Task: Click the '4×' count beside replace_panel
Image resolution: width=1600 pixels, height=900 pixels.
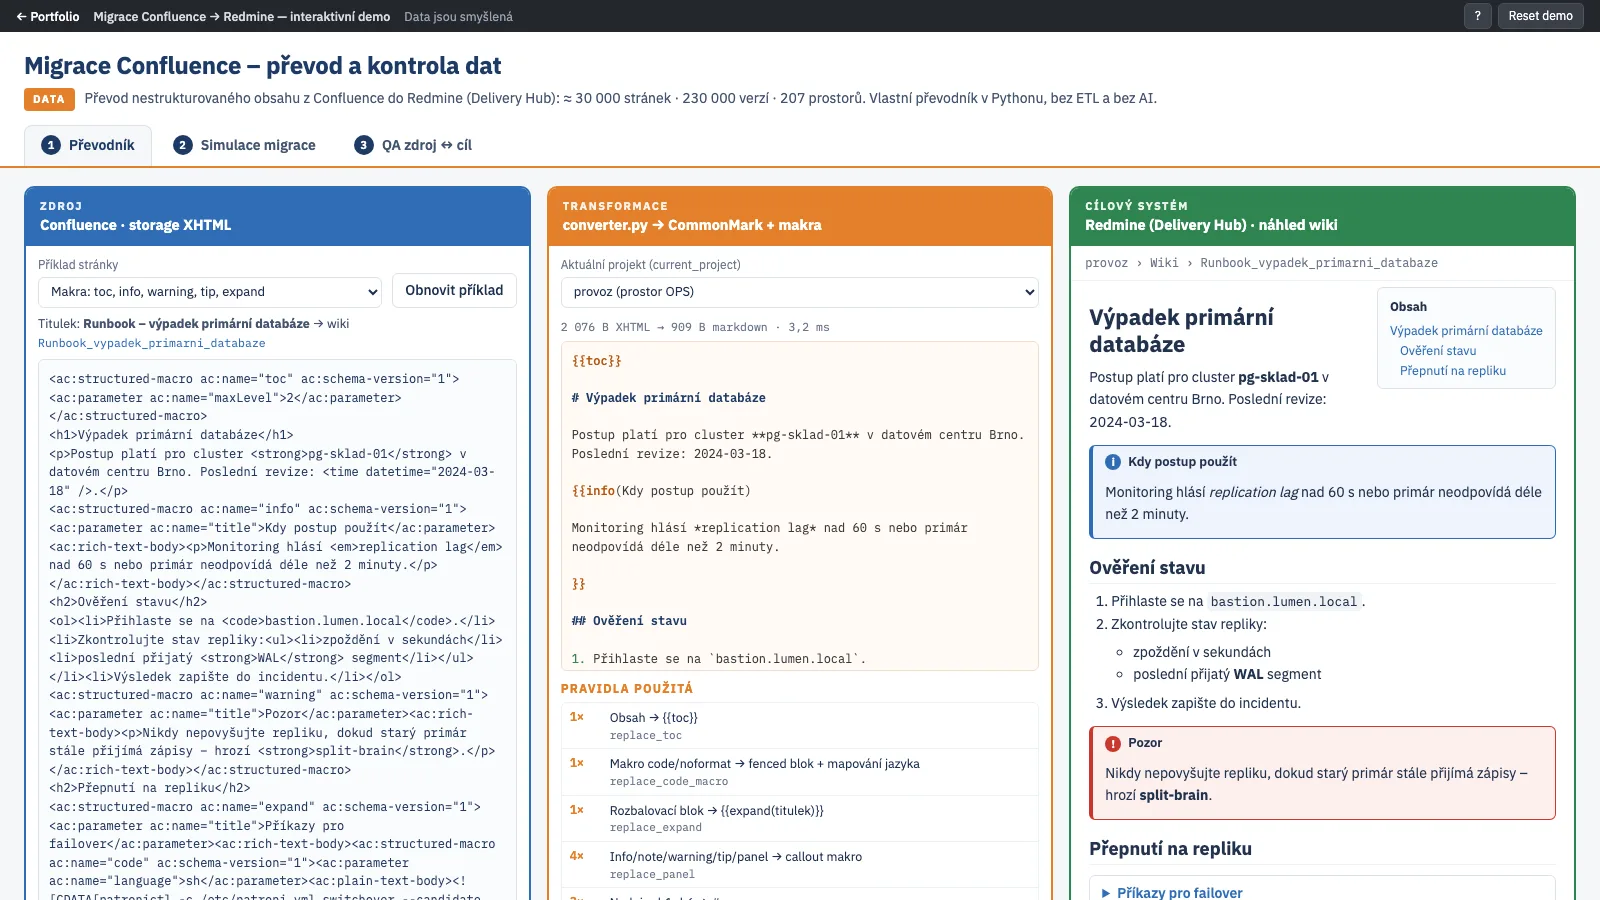Action: (x=577, y=856)
